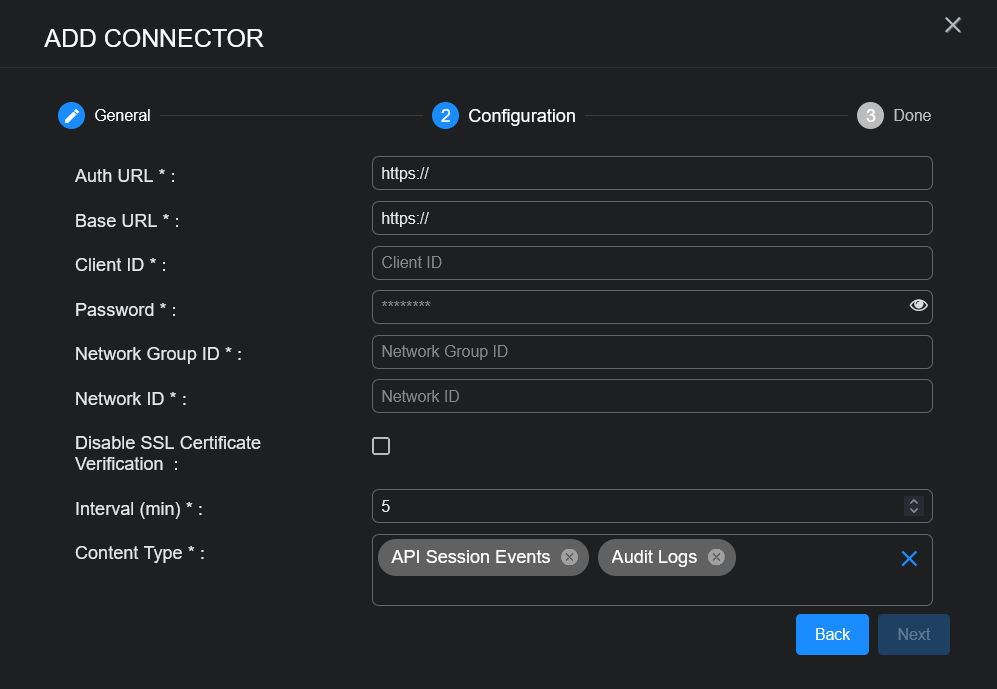Click the General step pencil icon
The image size is (997, 689).
click(71, 116)
